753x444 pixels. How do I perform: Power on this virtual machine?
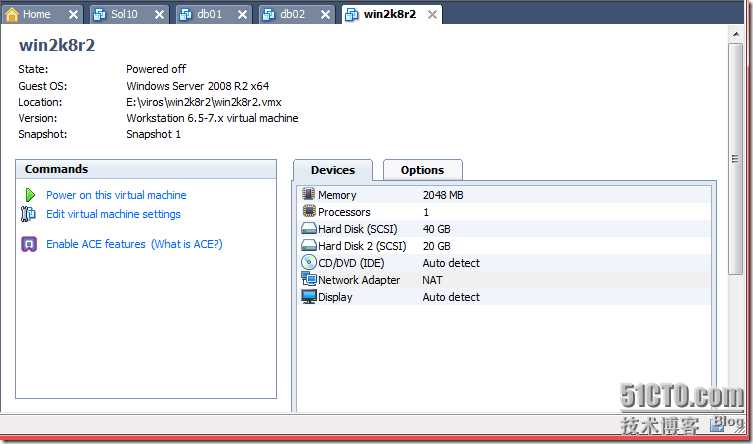click(116, 195)
